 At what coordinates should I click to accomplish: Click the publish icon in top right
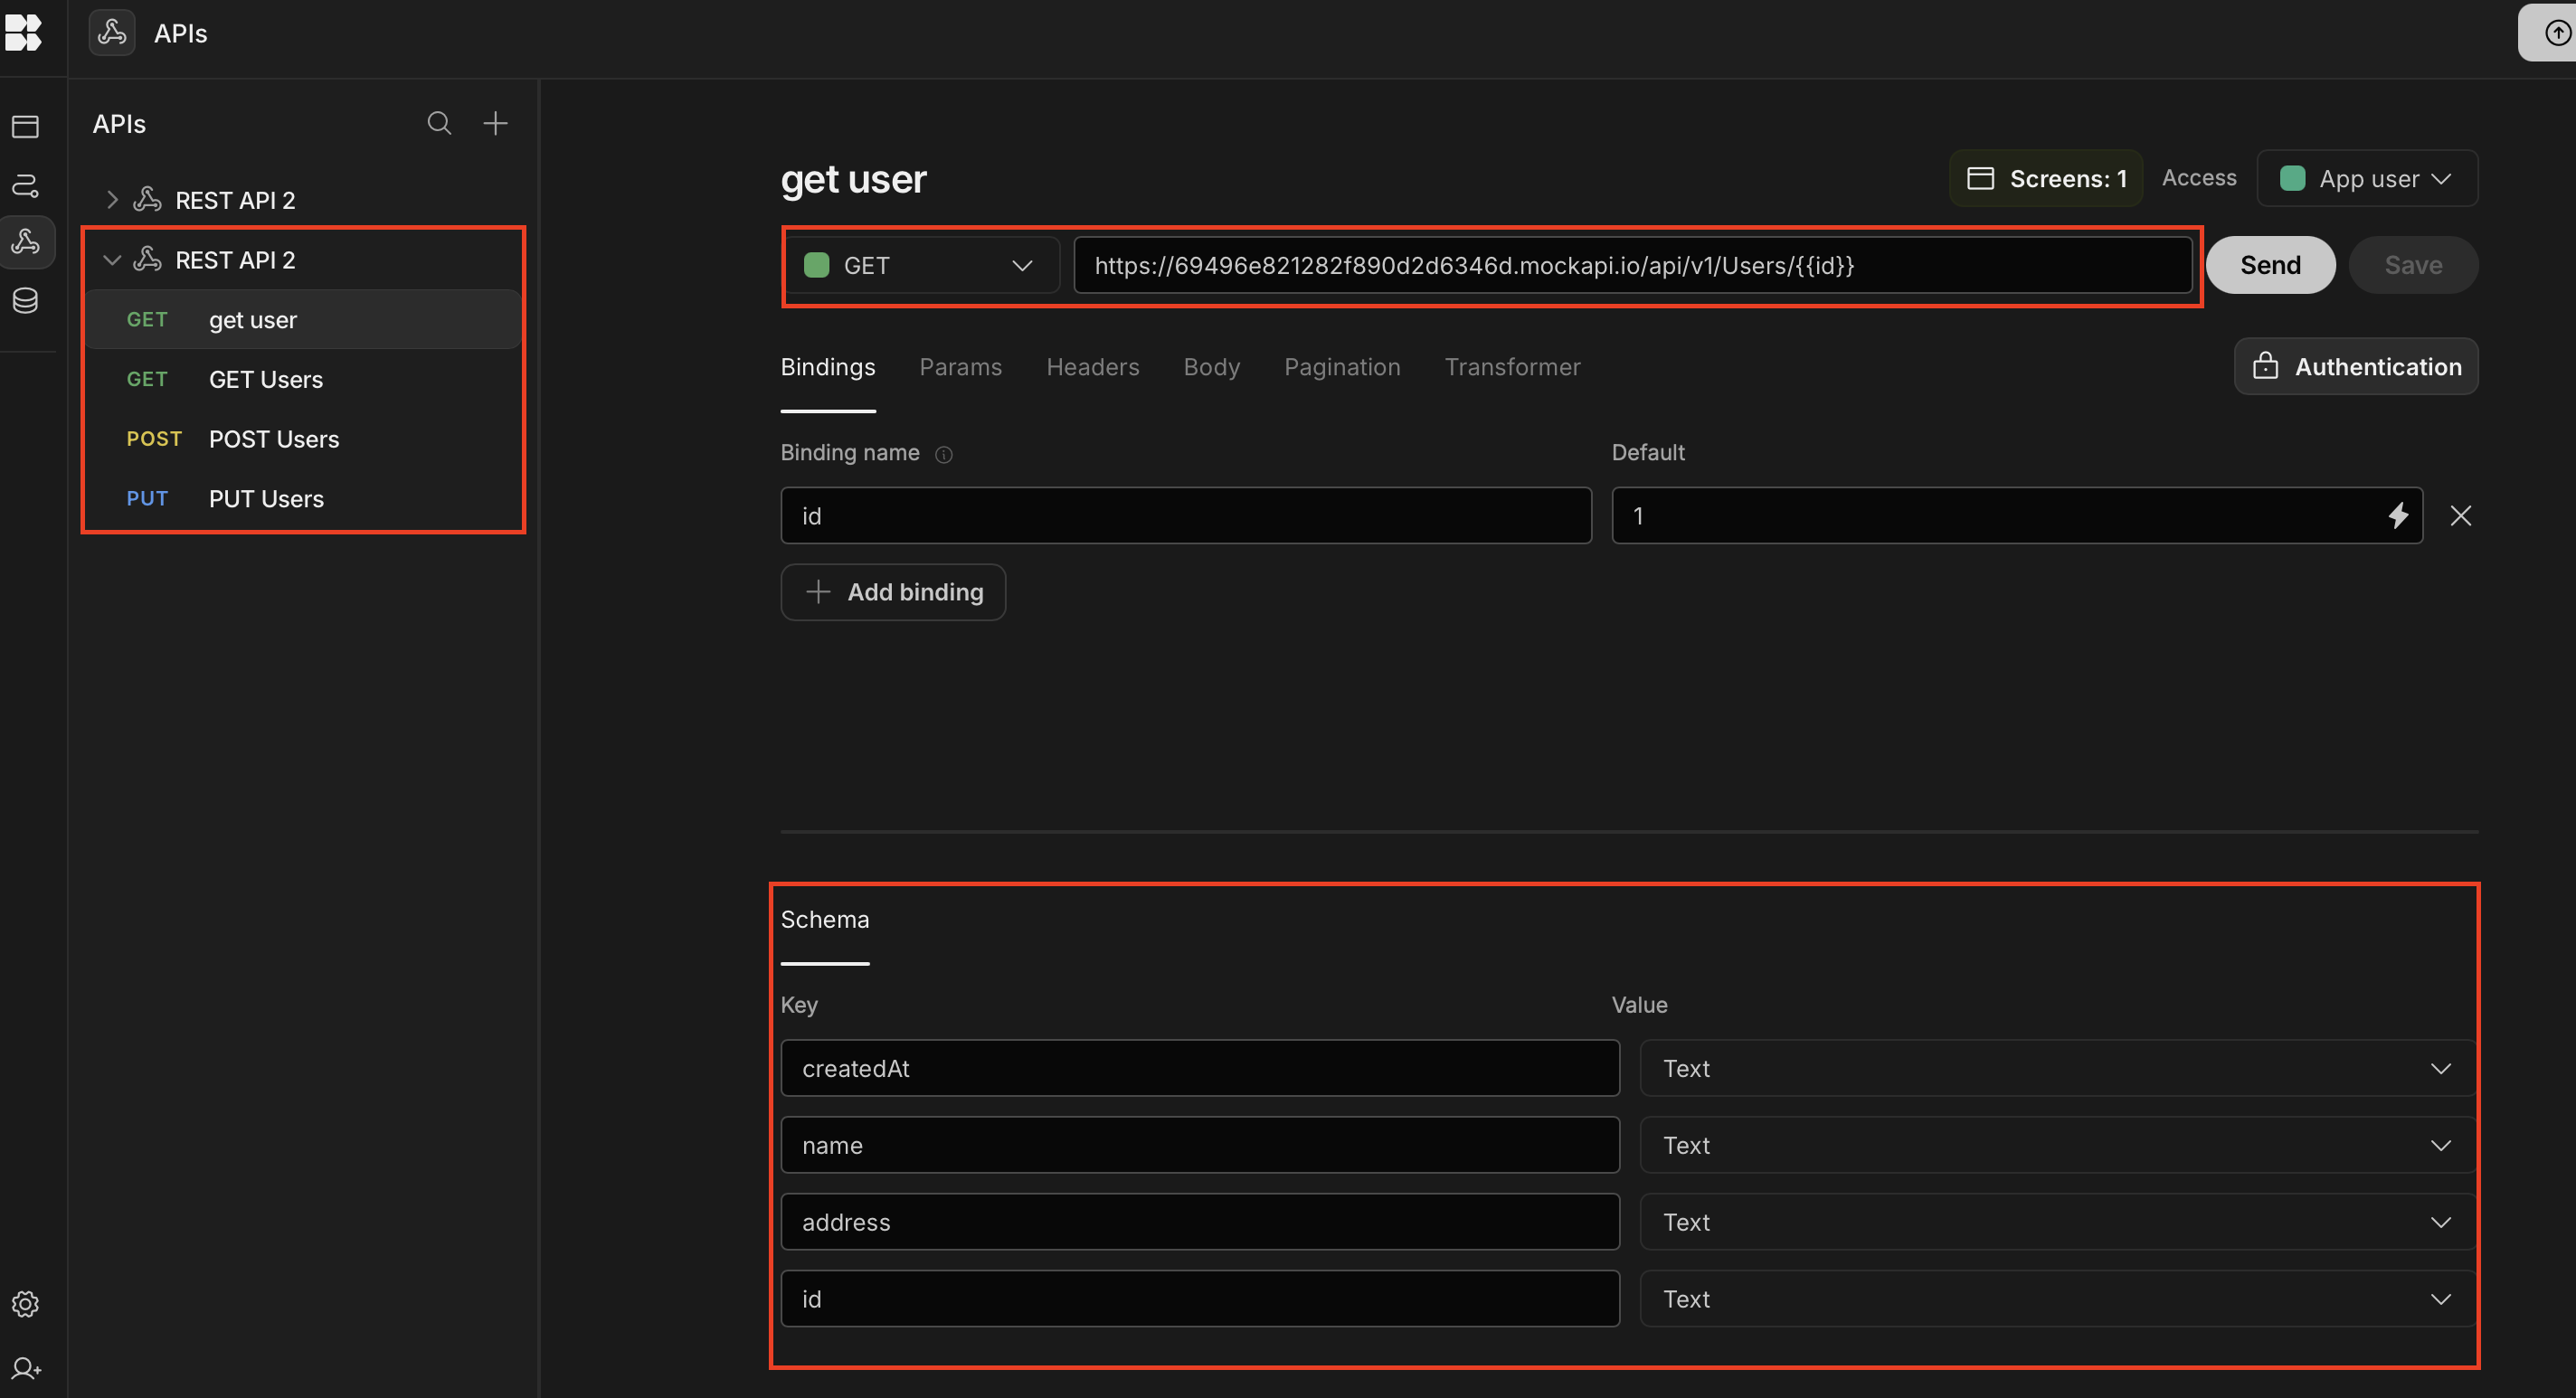pos(2556,33)
